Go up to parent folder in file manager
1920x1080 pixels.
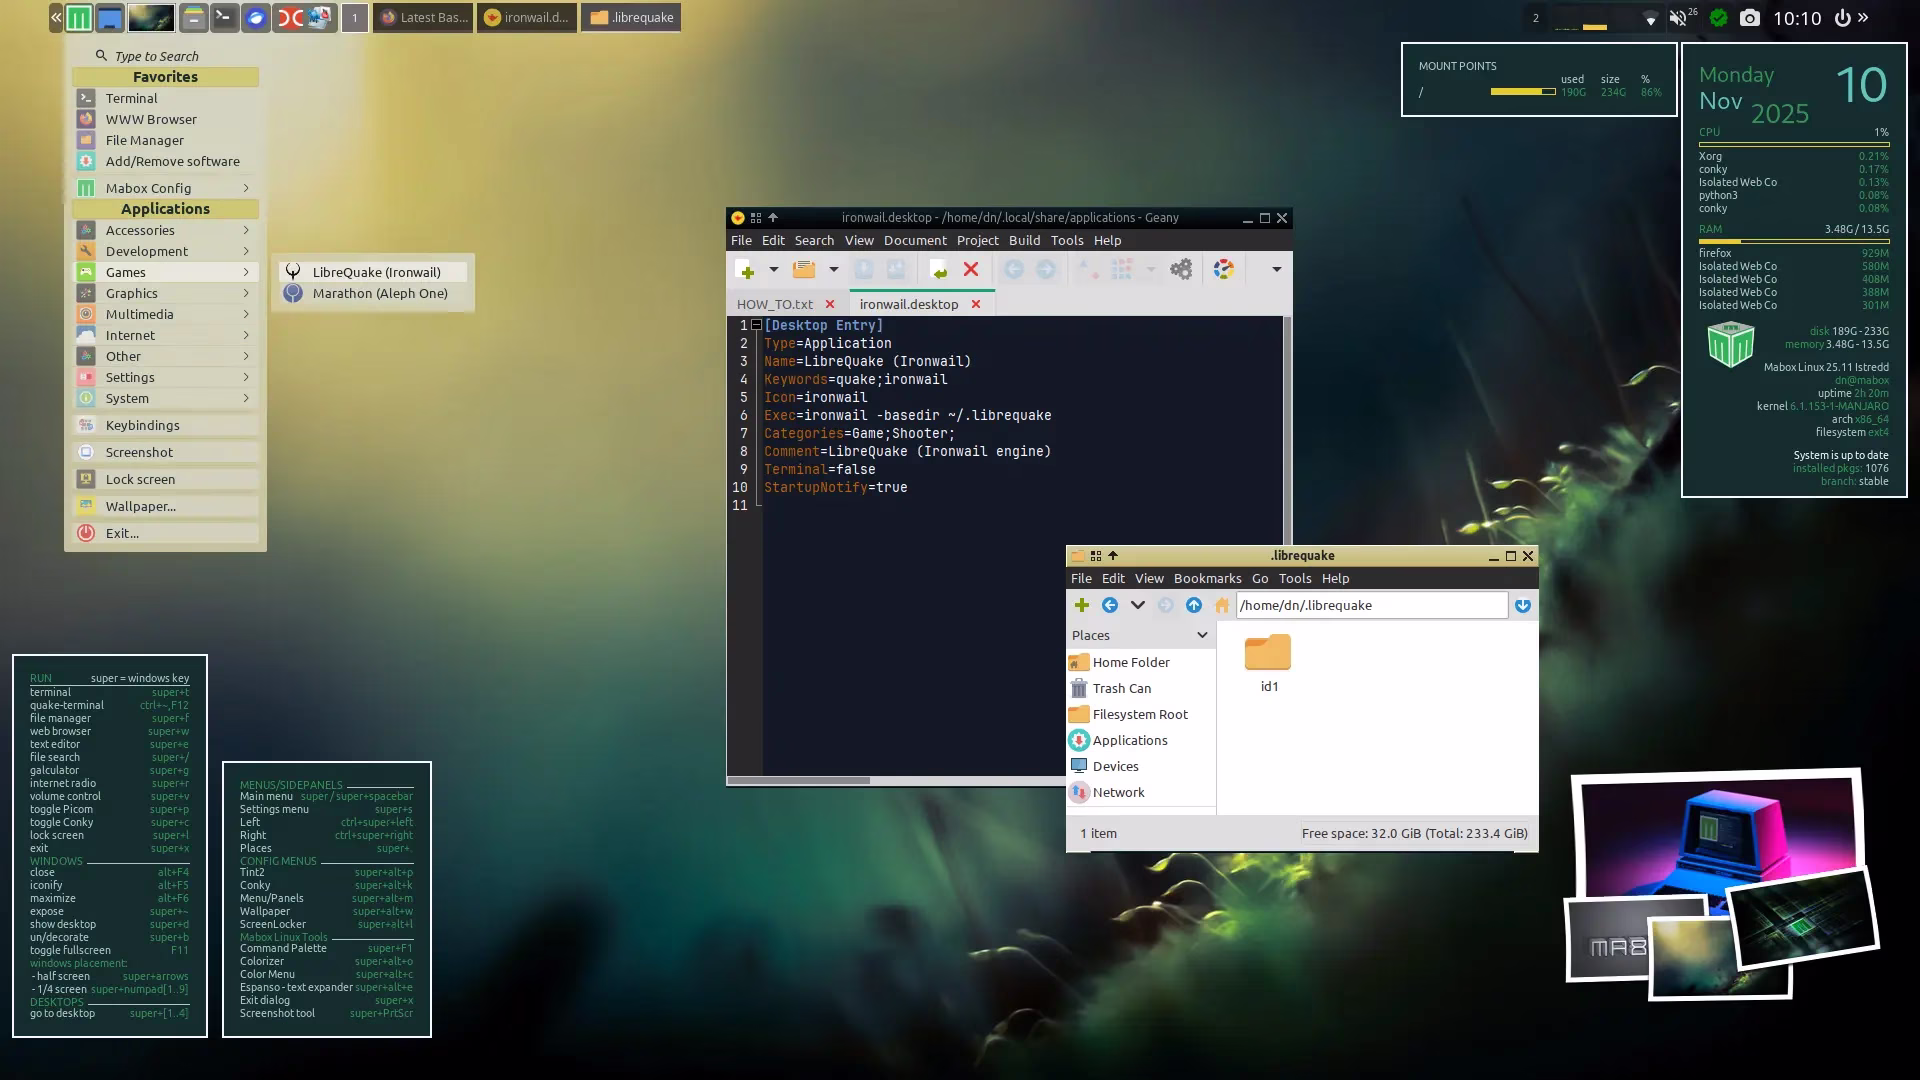point(1193,605)
